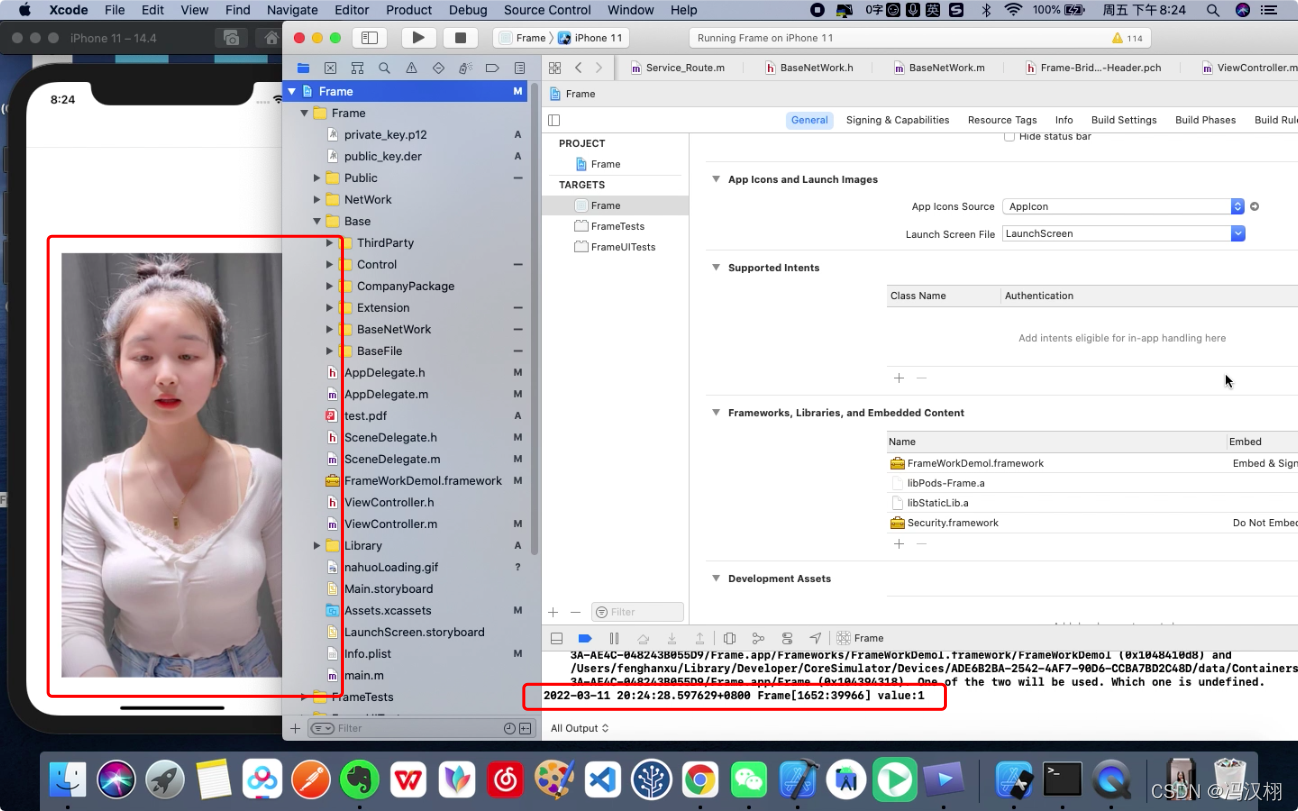Switch to Build Phases tab
Viewport: 1298px width, 811px height.
(1205, 120)
